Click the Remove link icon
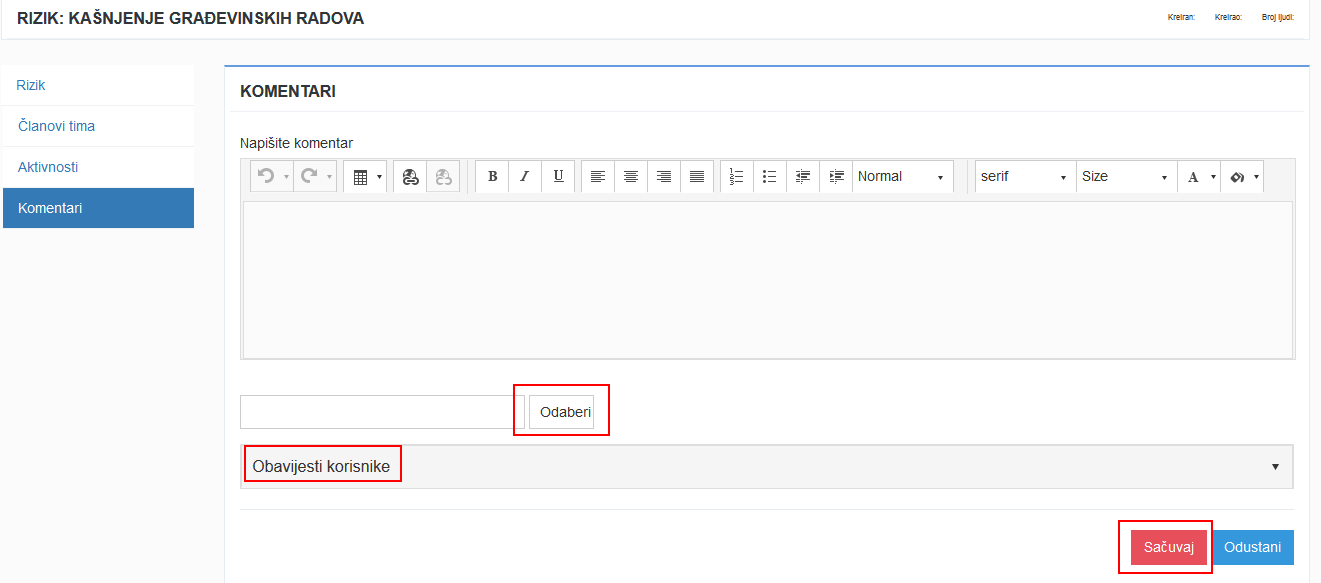1321x583 pixels. pyautogui.click(x=443, y=177)
